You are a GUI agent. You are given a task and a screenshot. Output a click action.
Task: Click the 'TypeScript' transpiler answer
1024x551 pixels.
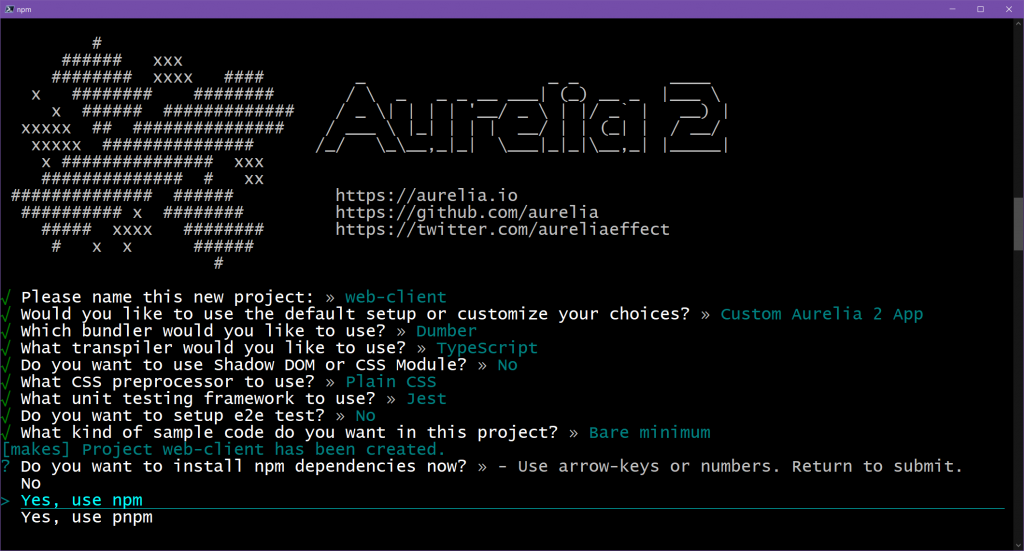tap(487, 348)
